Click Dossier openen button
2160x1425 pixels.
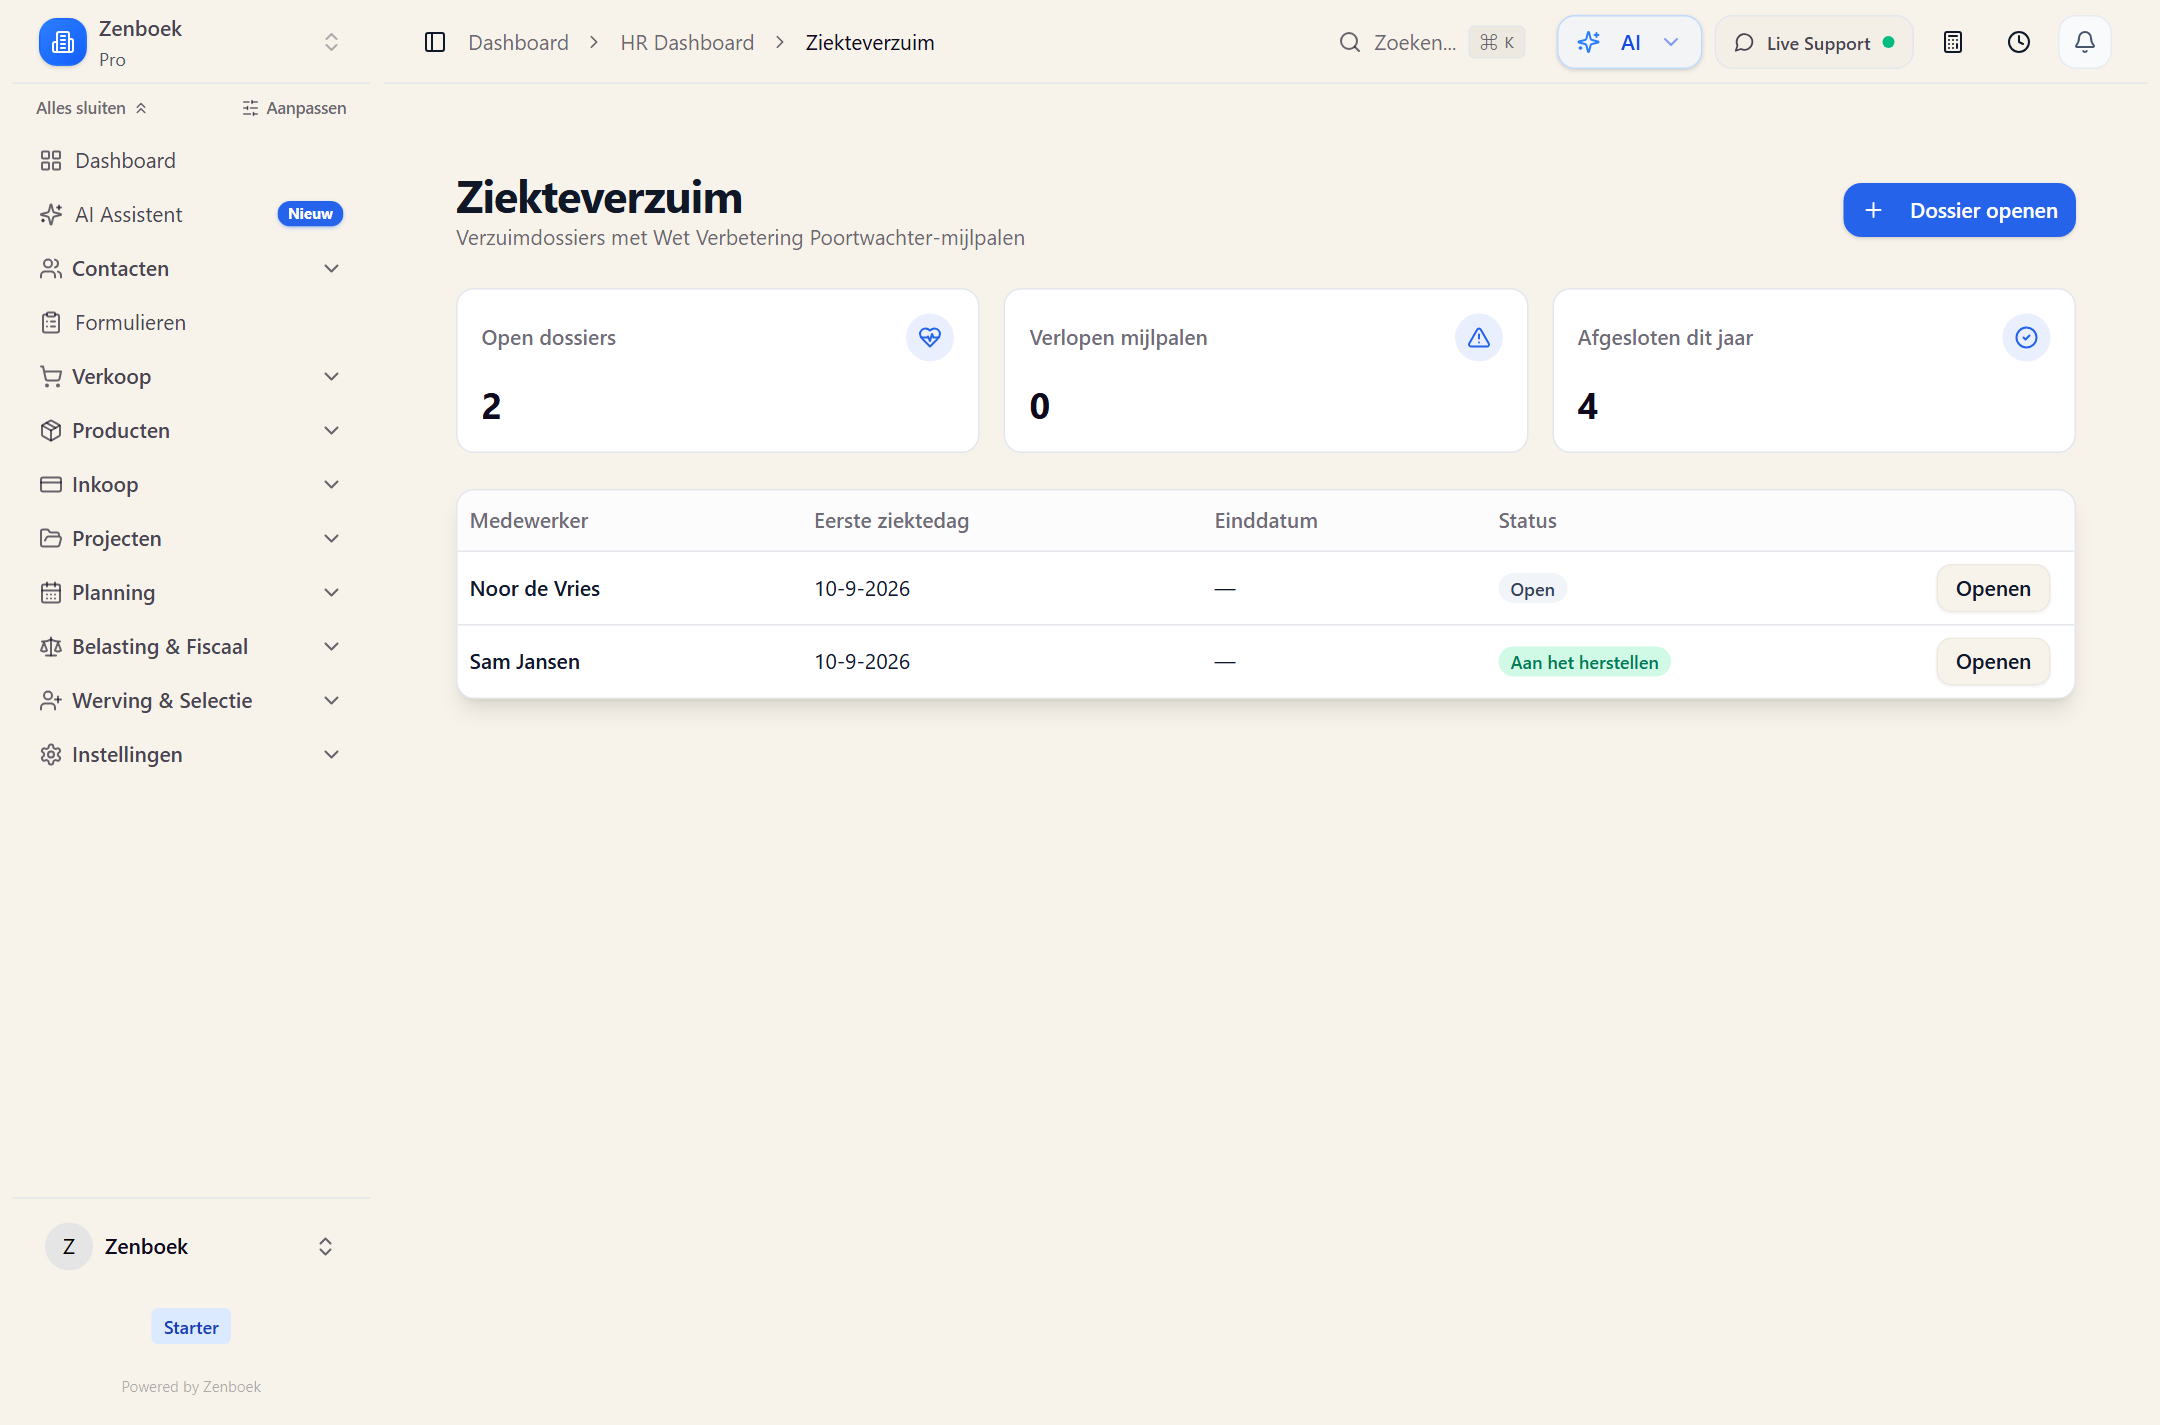1959,210
